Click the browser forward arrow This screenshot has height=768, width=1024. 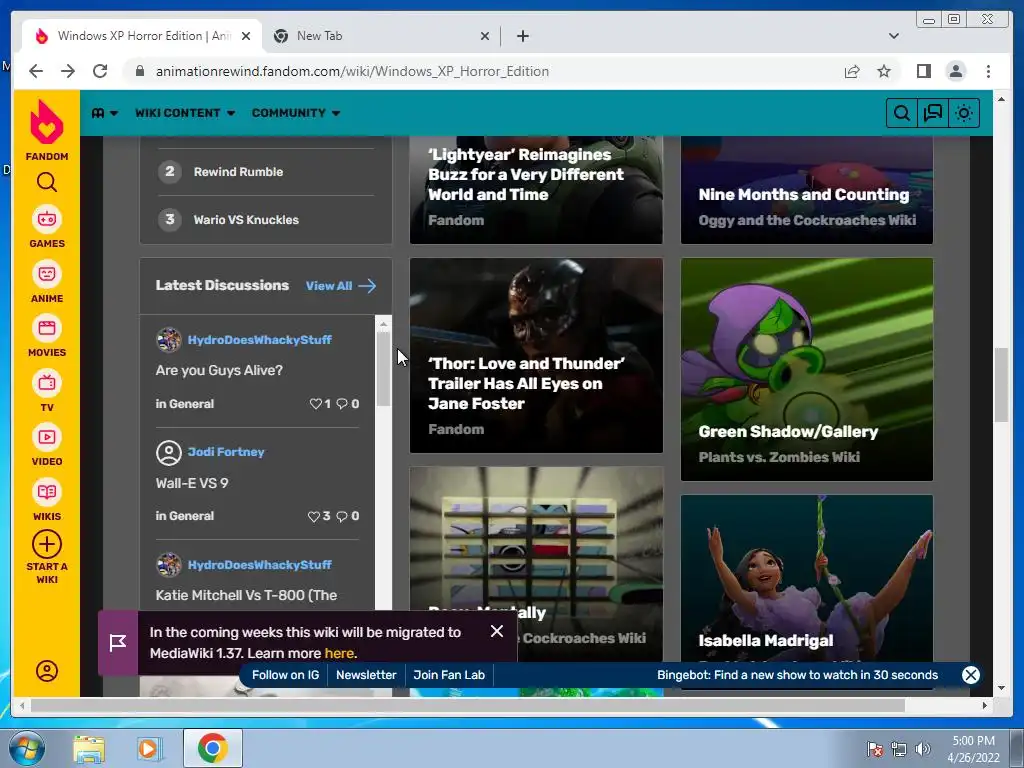(68, 71)
